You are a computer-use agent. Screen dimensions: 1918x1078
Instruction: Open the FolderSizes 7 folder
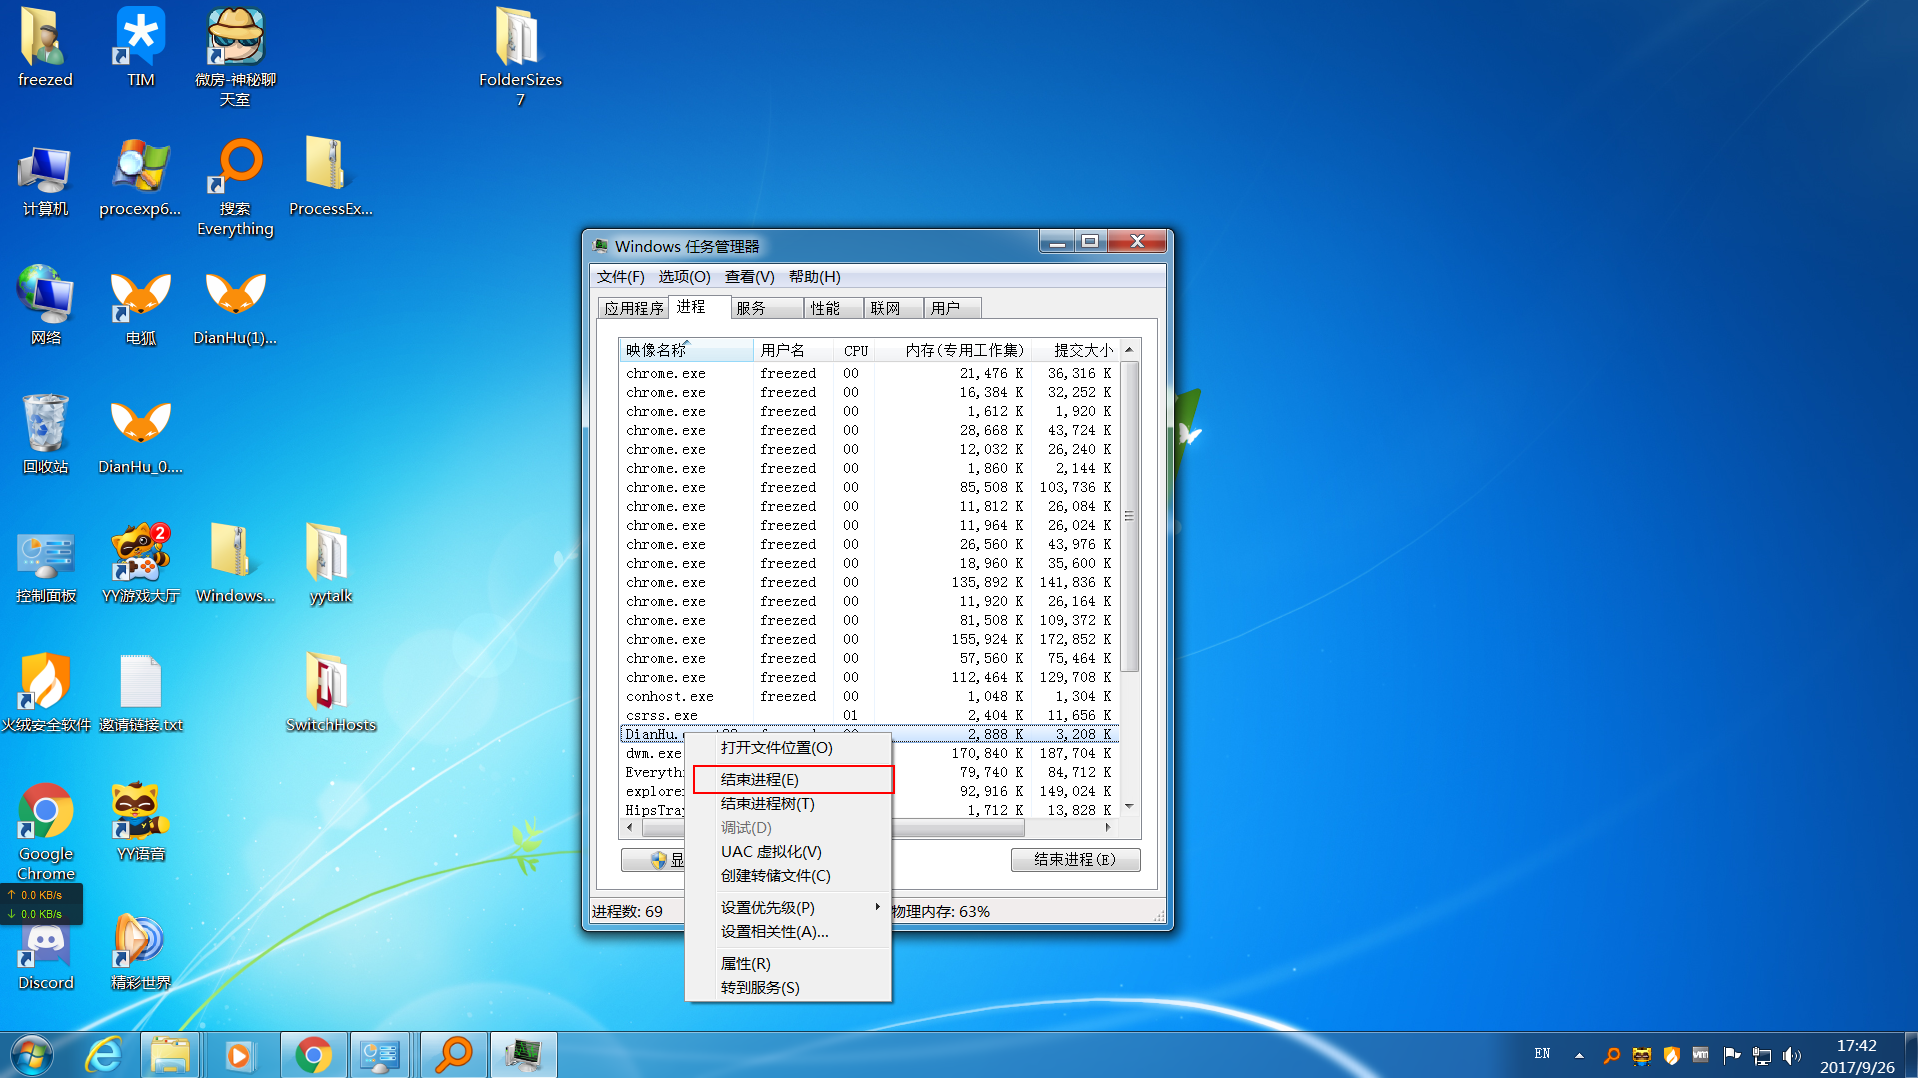[x=520, y=57]
